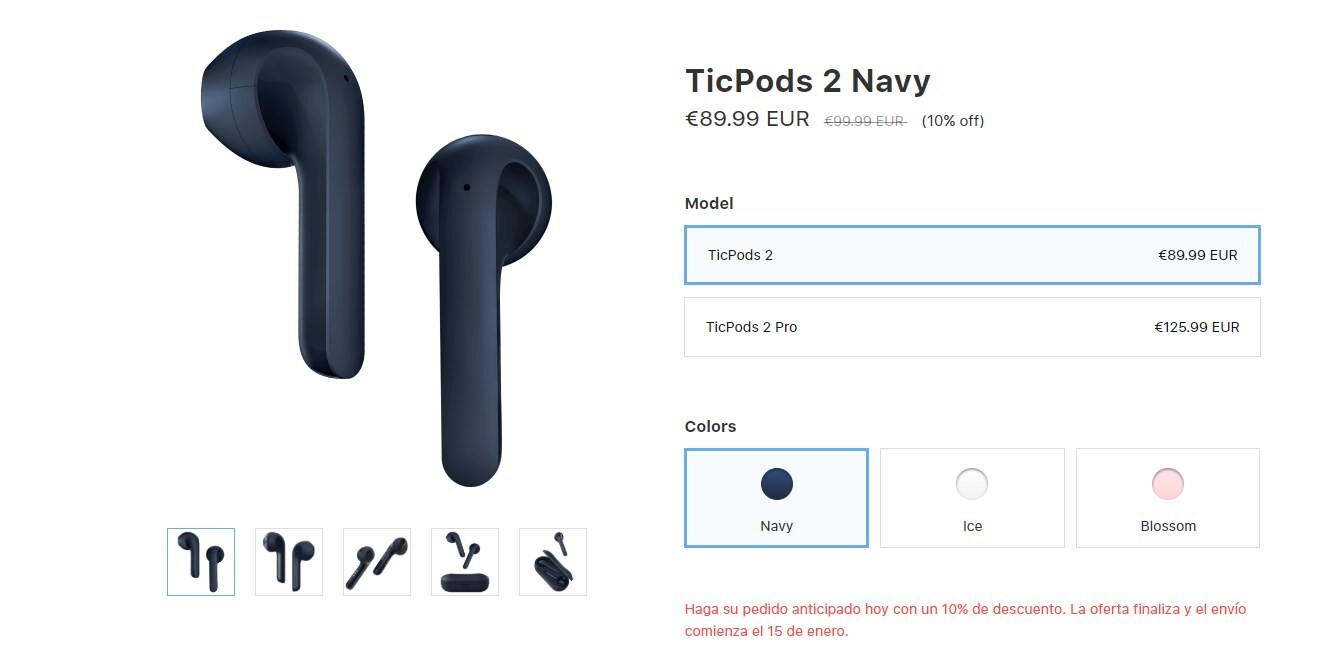Click the €89.99 EUR price in model row
1323x661 pixels.
(1198, 255)
